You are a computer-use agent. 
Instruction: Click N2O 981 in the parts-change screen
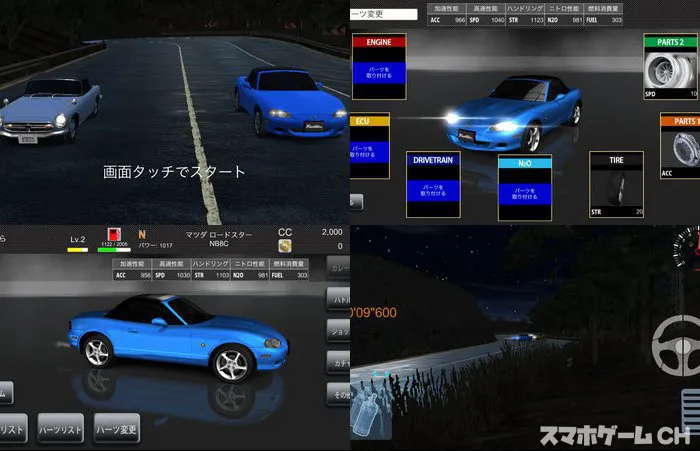564,20
